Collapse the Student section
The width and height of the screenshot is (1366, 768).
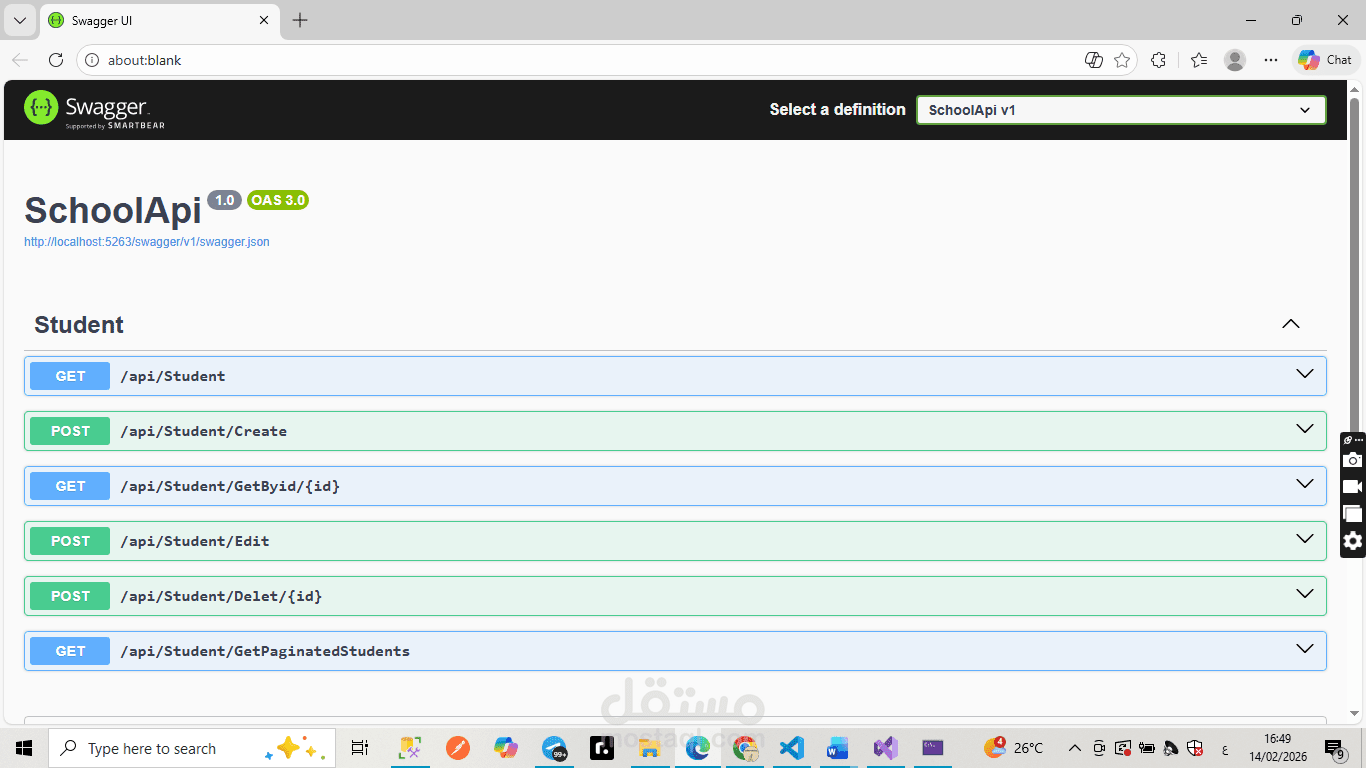pyautogui.click(x=1290, y=323)
